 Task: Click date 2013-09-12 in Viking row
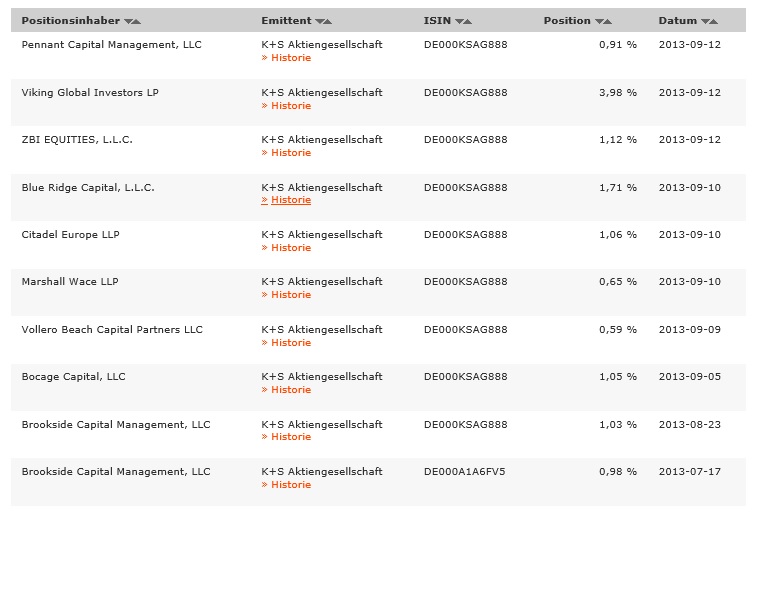[690, 93]
